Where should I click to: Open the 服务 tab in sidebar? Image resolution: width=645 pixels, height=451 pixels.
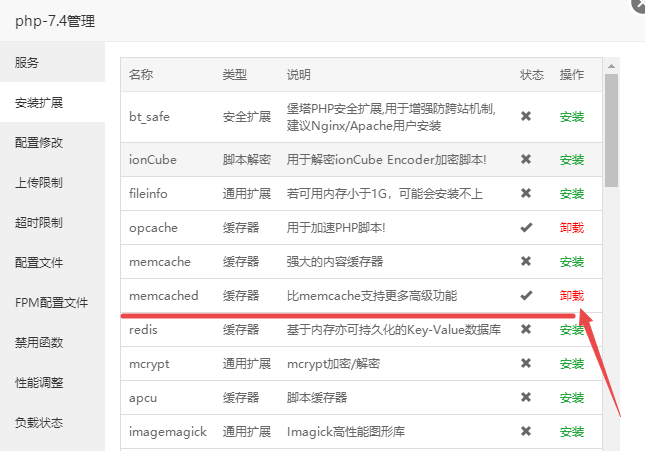tap(52, 62)
